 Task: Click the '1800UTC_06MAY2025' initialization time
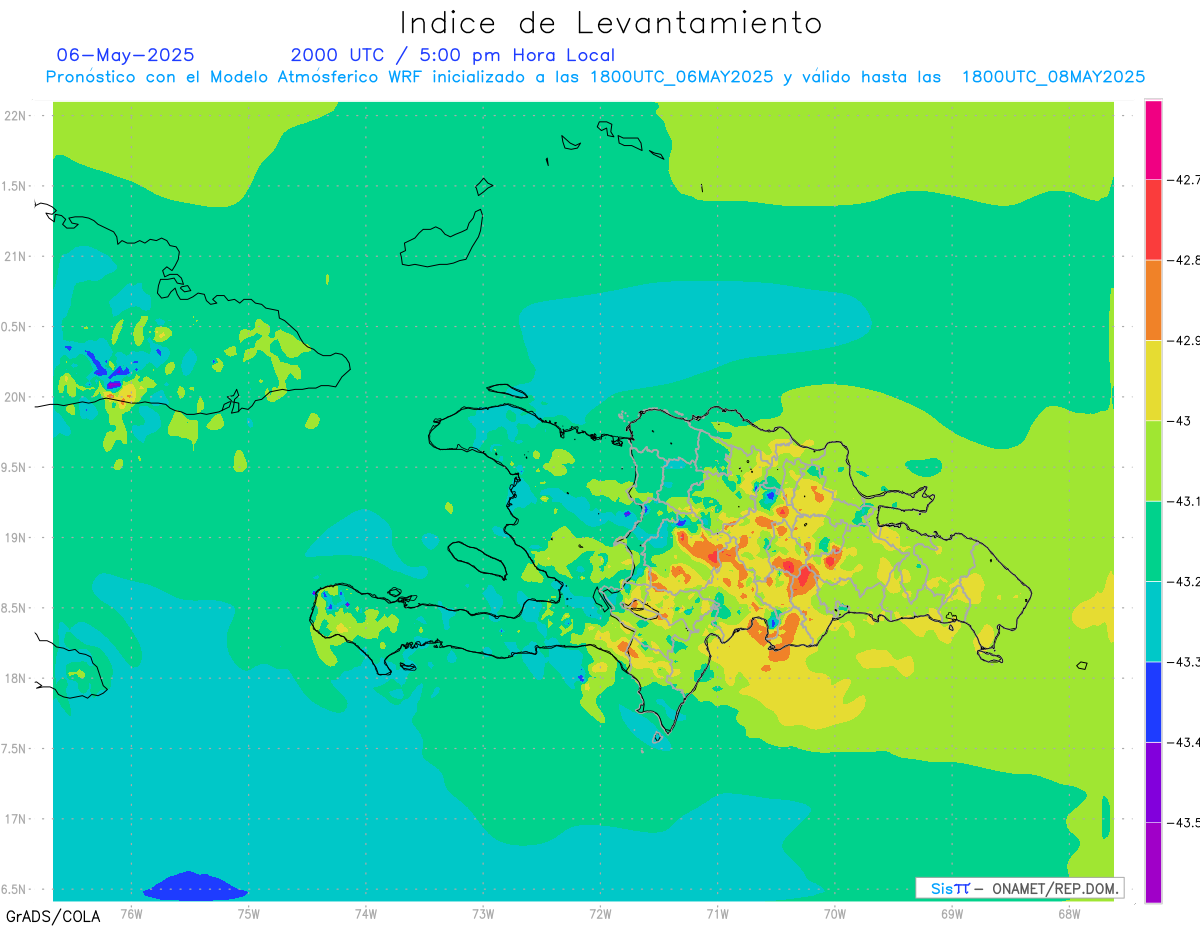coord(682,77)
